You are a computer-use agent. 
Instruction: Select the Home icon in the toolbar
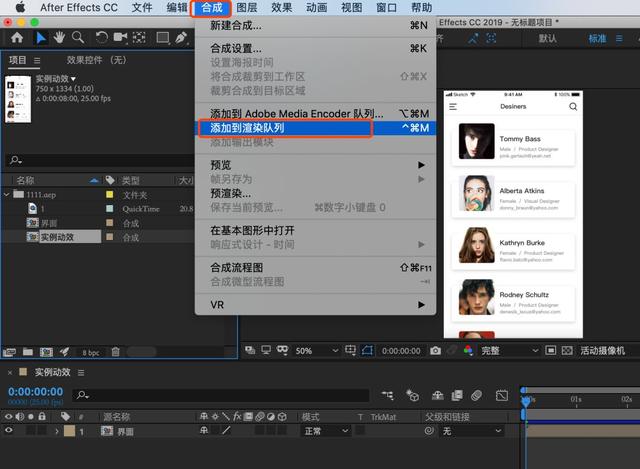17,38
